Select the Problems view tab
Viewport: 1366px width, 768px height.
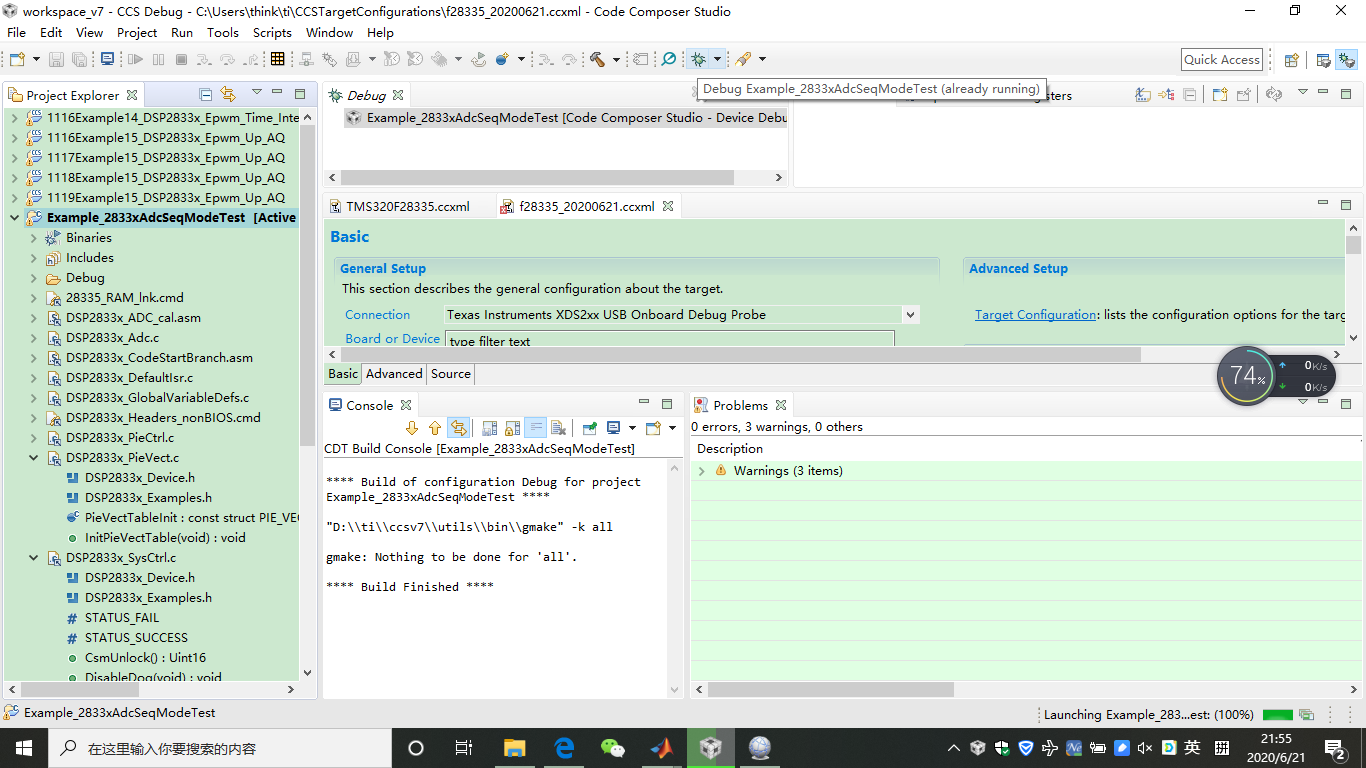[x=741, y=405]
